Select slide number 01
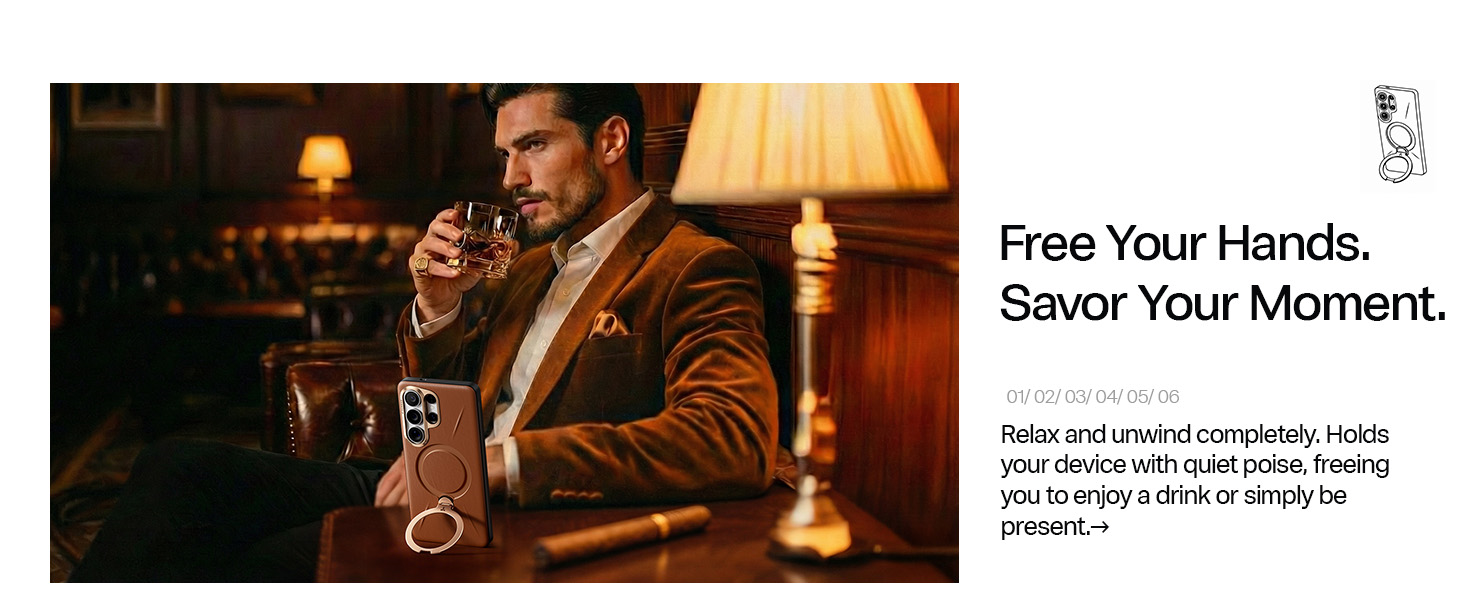This screenshot has width=1464, height=600. 1018,397
